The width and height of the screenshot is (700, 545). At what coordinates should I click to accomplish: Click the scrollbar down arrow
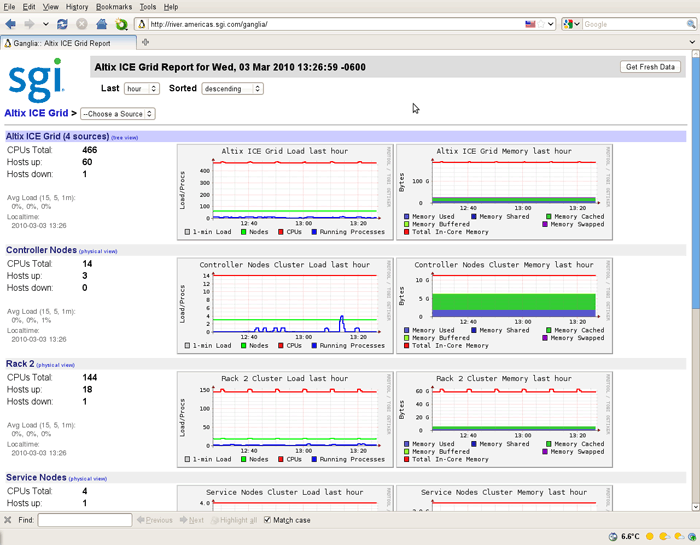pos(695,507)
